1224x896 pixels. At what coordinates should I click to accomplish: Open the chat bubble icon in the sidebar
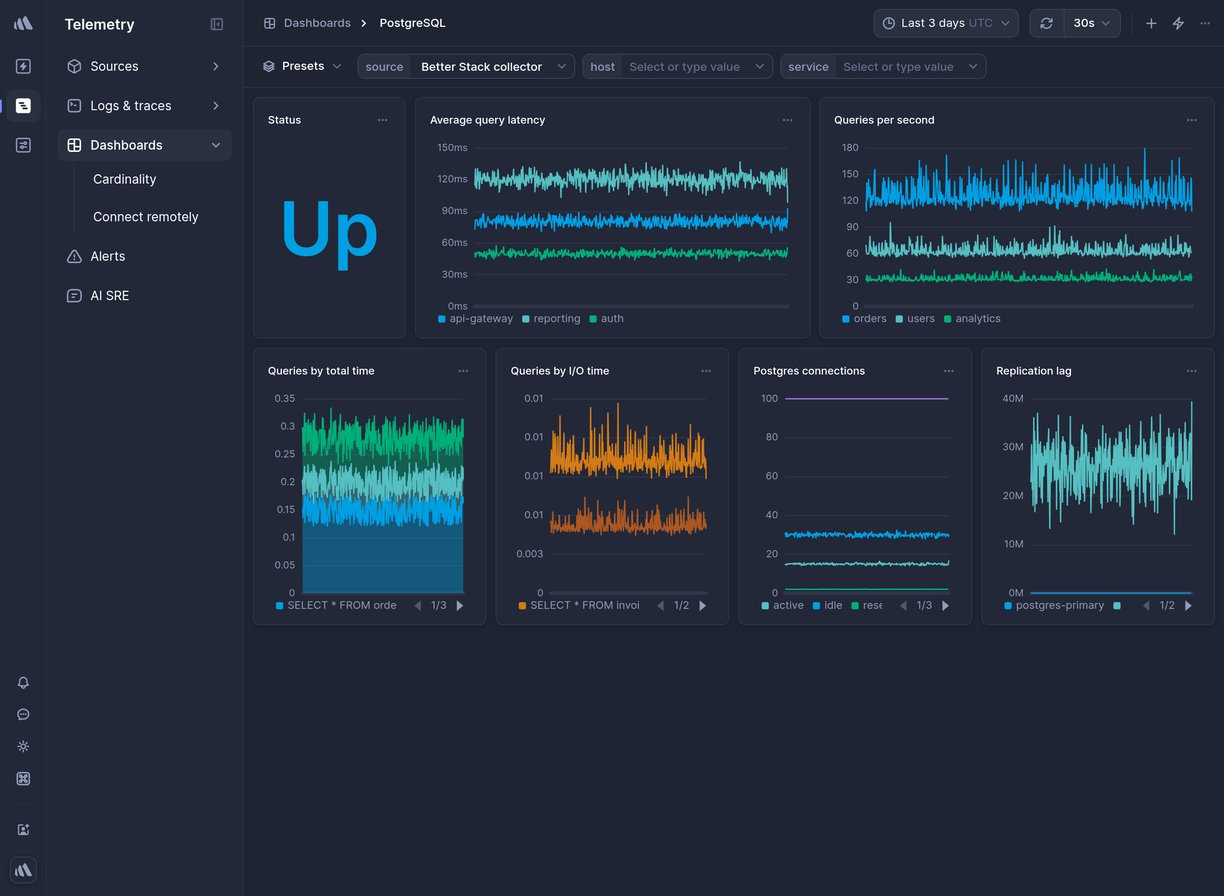tap(22, 715)
